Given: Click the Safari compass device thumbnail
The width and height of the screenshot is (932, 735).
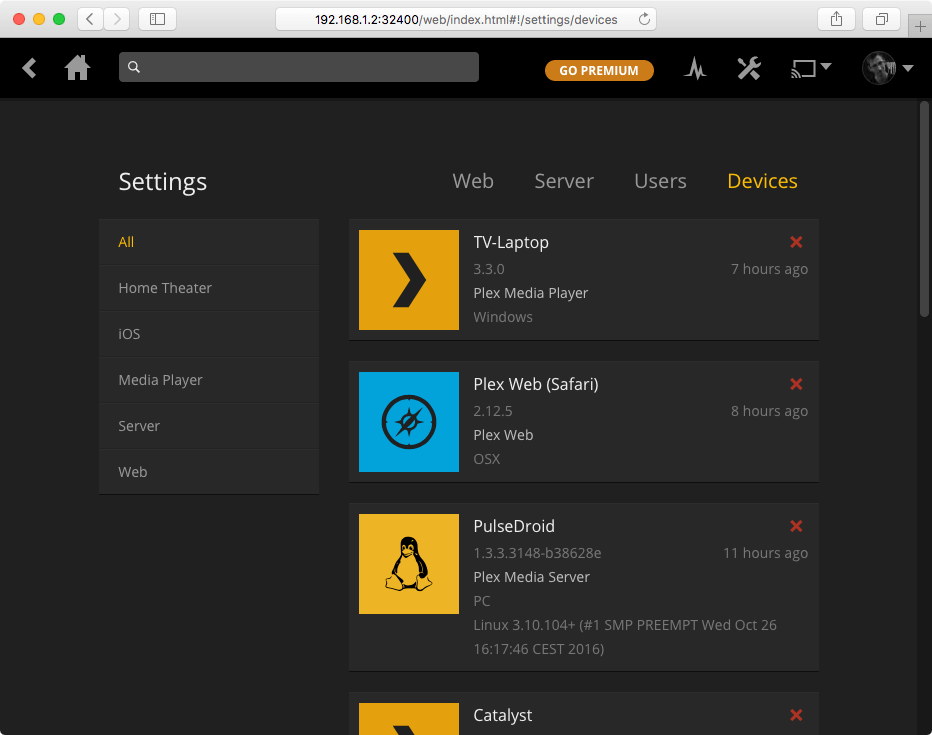Looking at the screenshot, I should (x=409, y=422).
